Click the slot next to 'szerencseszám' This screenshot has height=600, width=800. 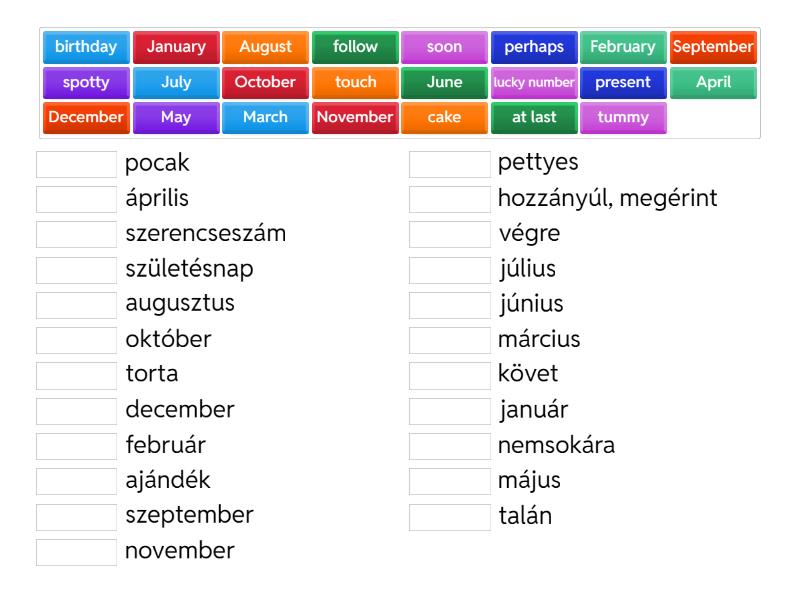76,234
